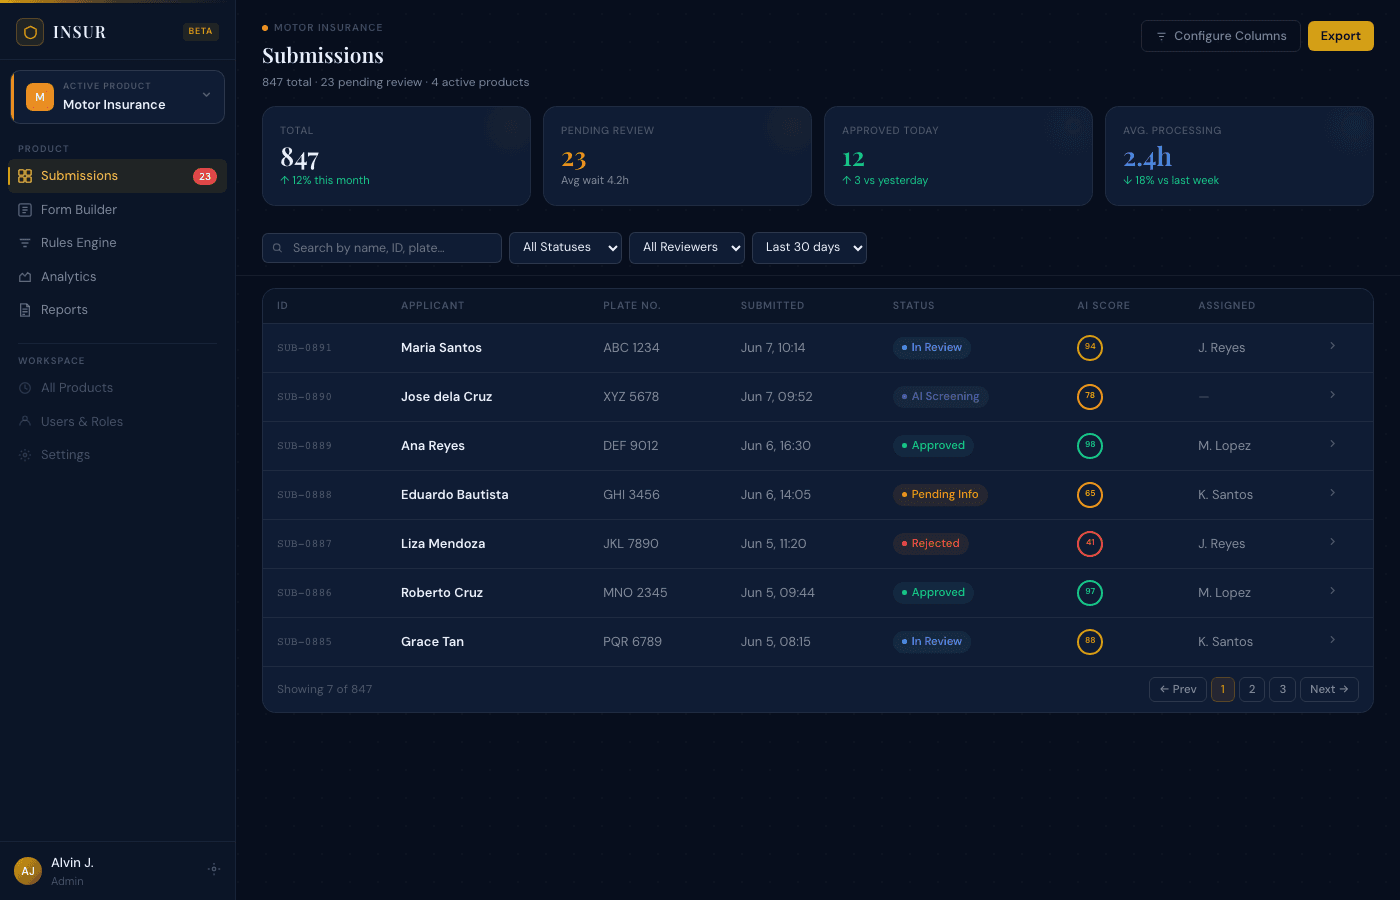This screenshot has height=900, width=1400.
Task: Expand the Active Product selector chevron
Action: click(x=206, y=95)
